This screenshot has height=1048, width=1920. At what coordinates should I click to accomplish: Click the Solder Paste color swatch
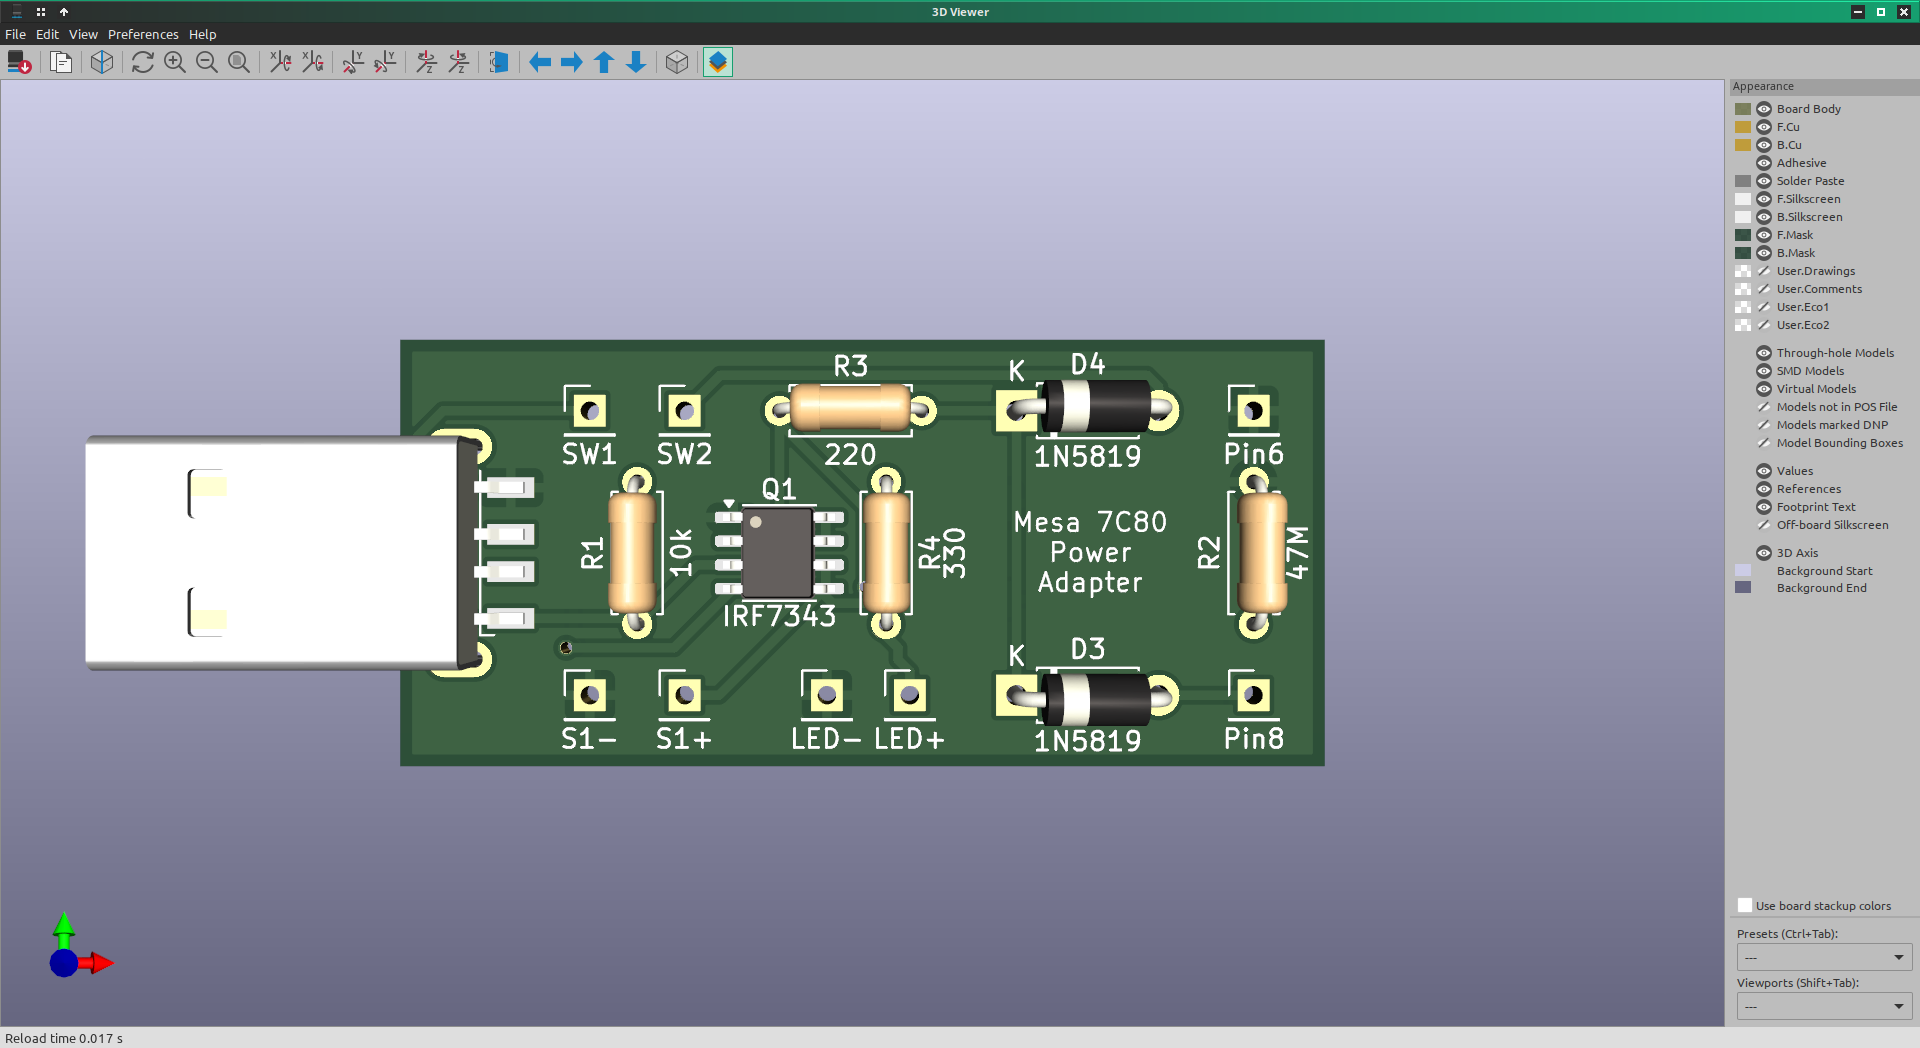1743,181
